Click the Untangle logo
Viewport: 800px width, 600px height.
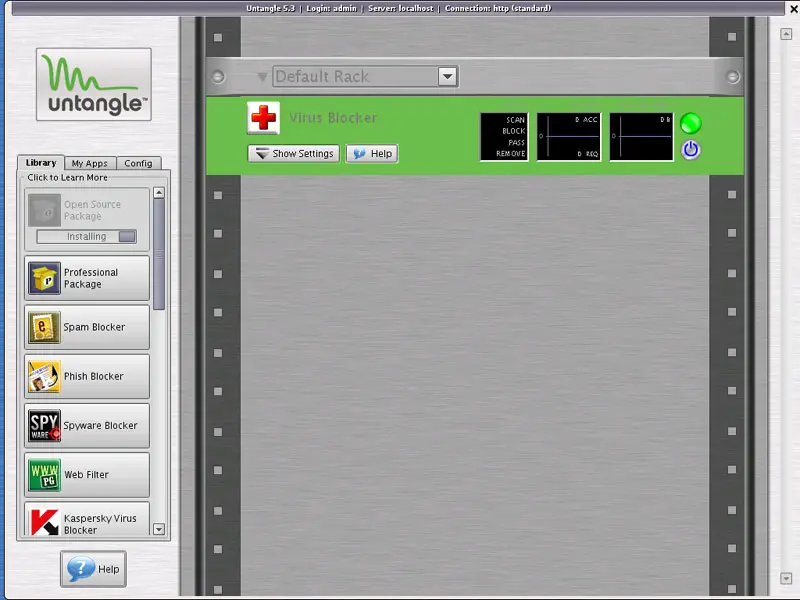tap(94, 85)
